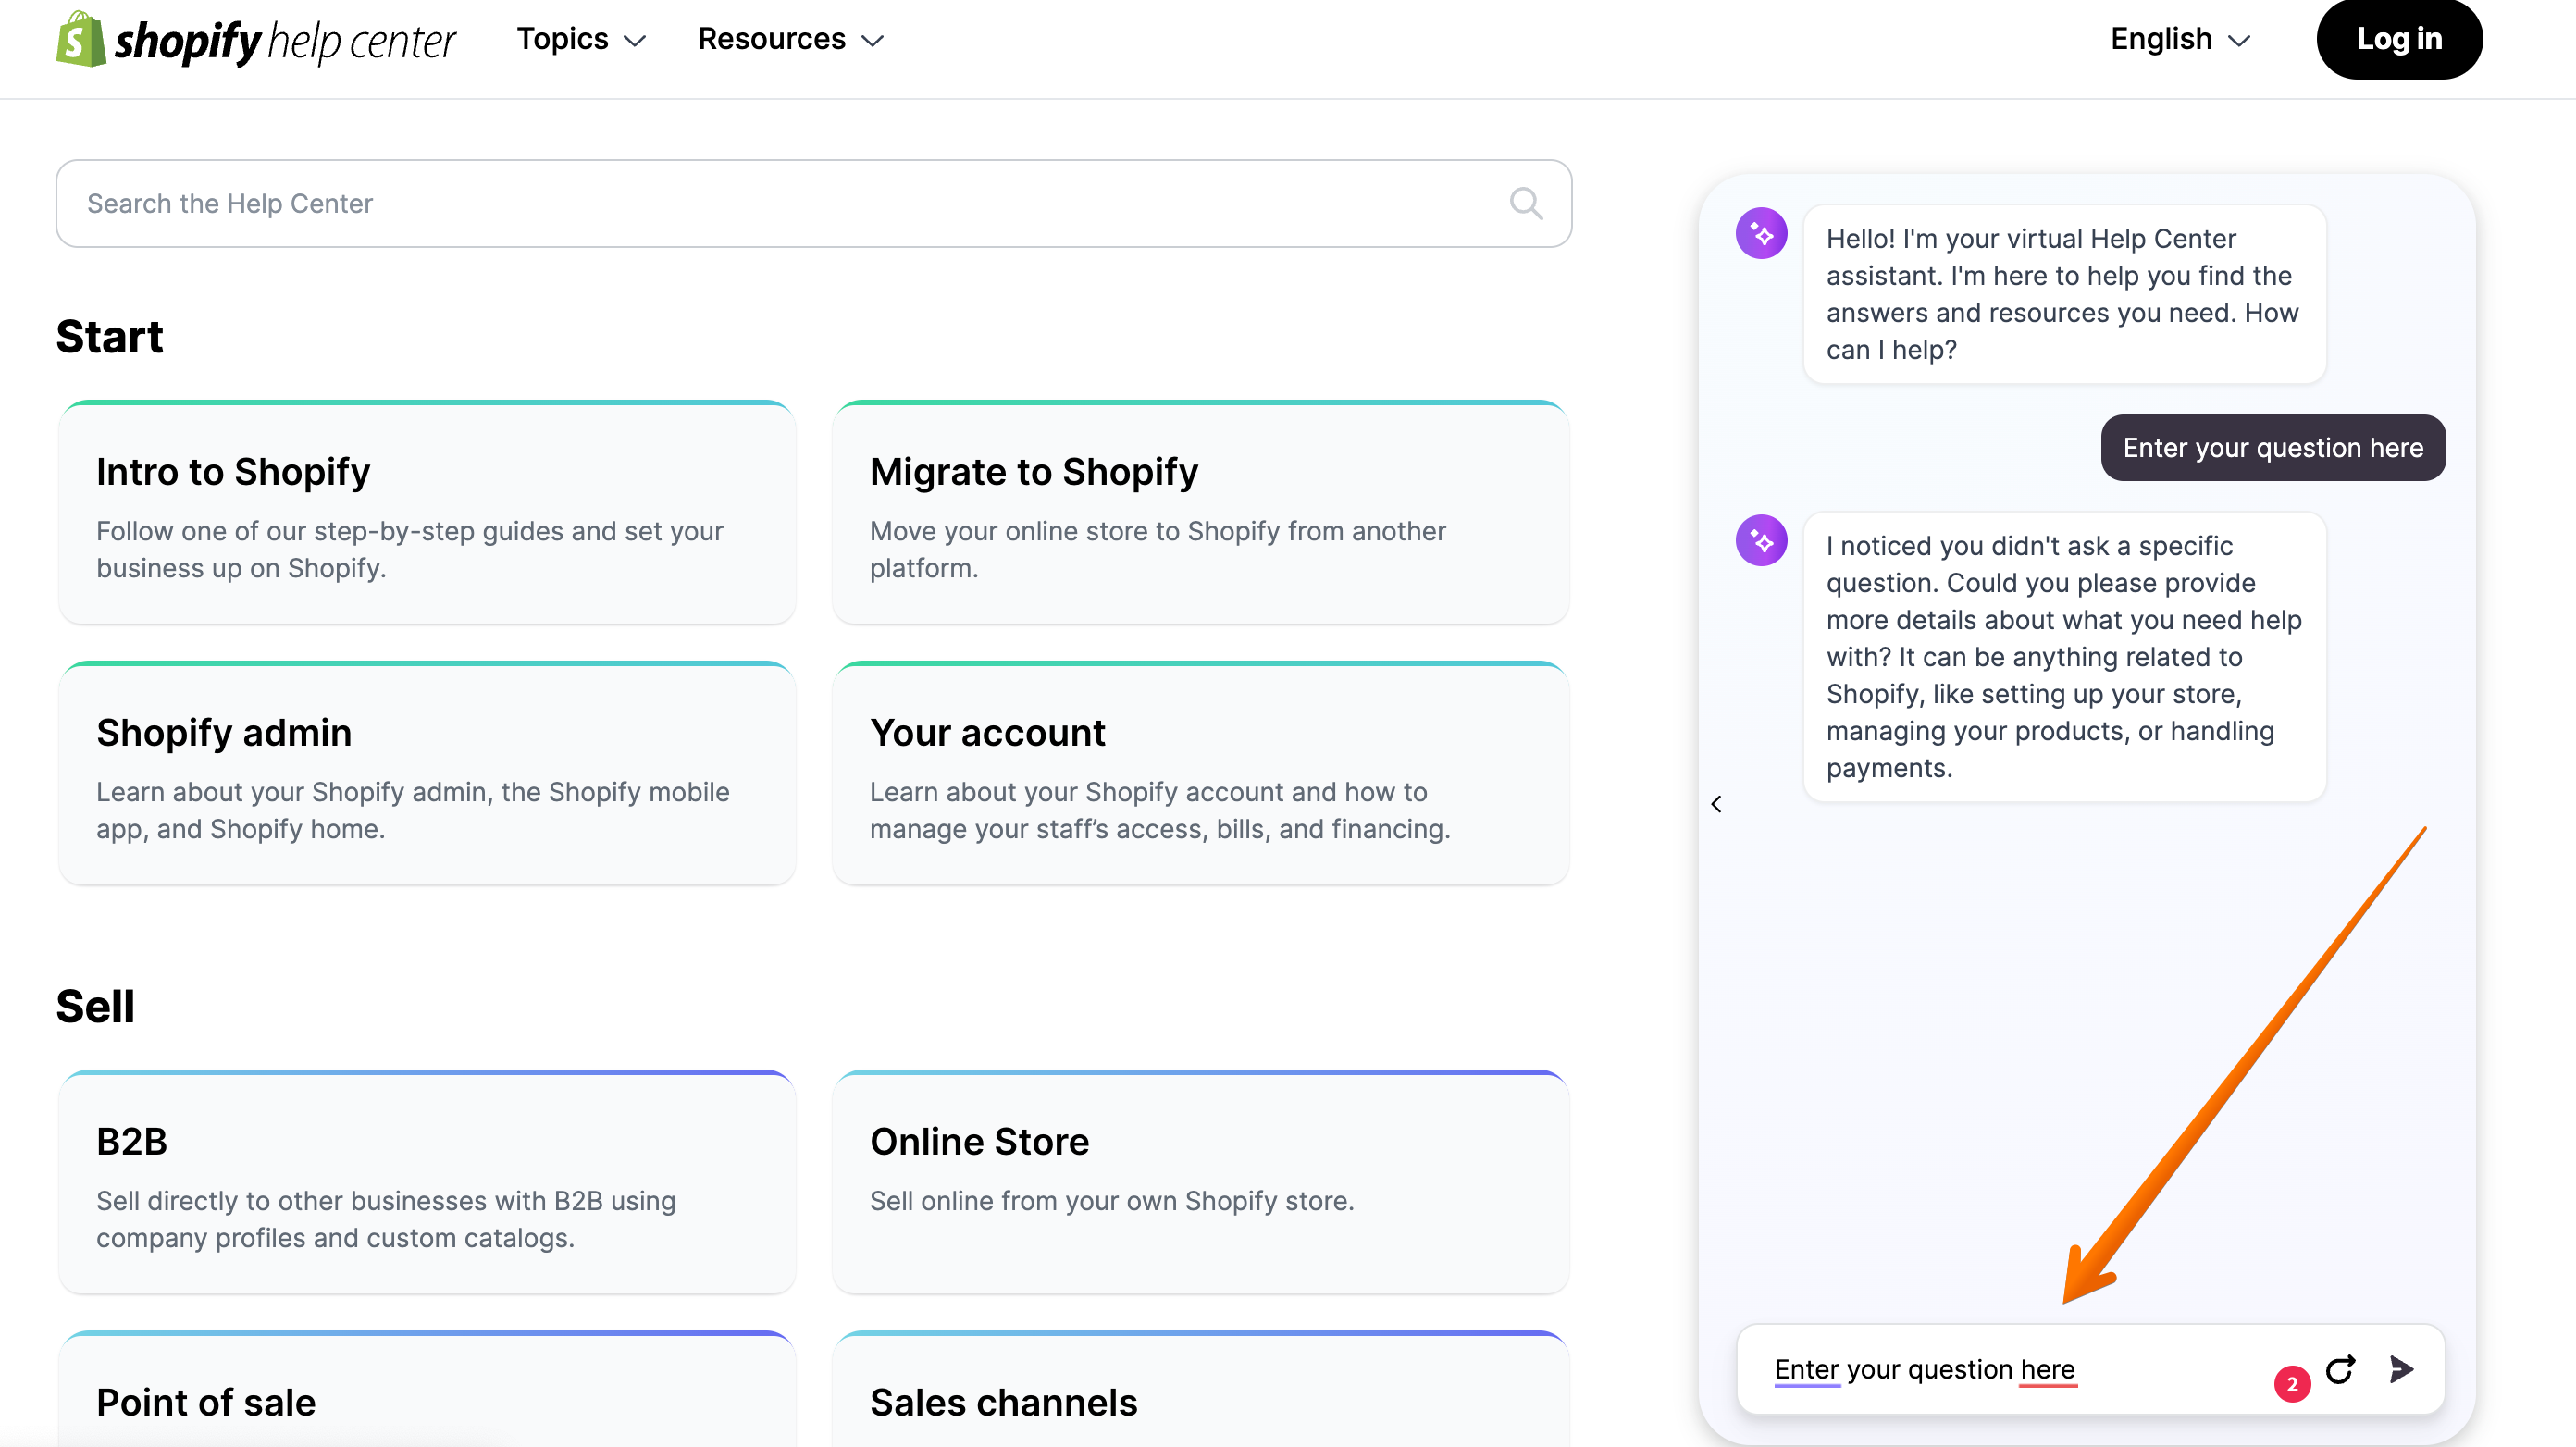The width and height of the screenshot is (2576, 1447).
Task: Click the 'Start' section heading
Action: click(x=109, y=337)
